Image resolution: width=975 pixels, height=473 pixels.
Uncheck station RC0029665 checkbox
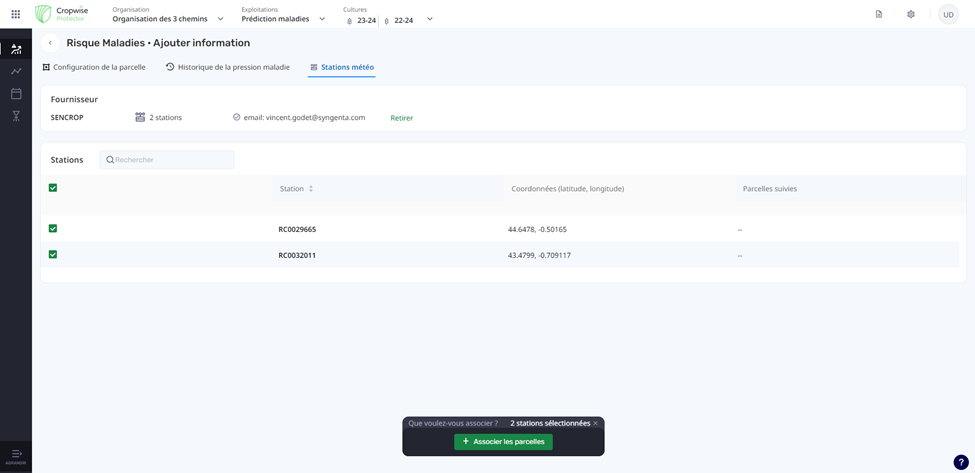point(53,229)
